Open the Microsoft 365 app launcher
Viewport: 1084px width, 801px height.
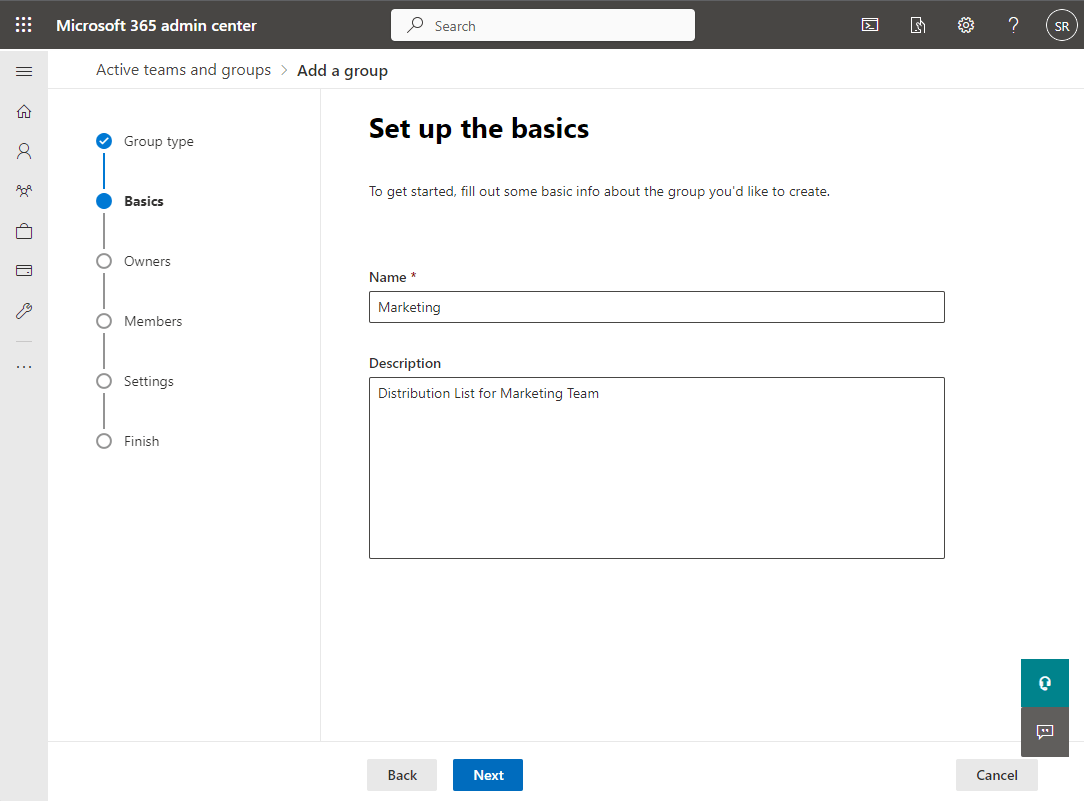(24, 24)
